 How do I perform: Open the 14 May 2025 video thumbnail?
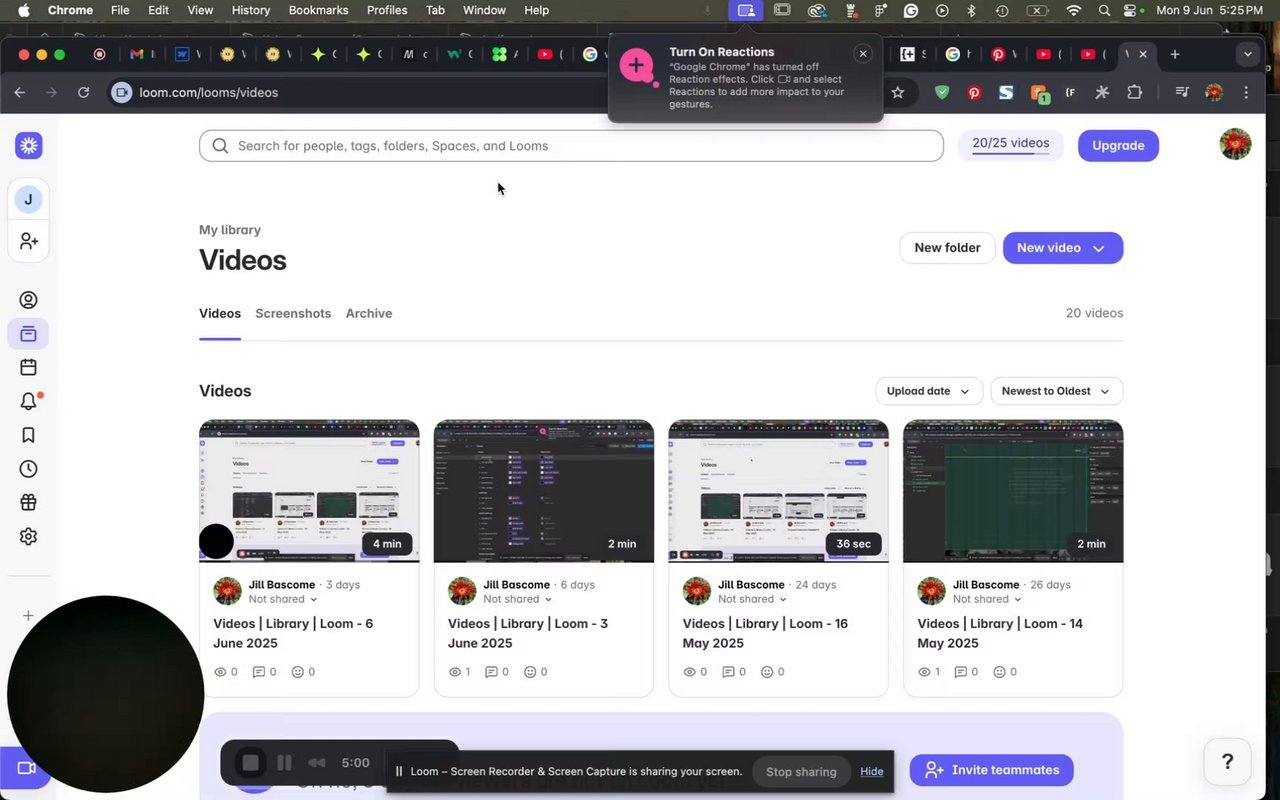pyautogui.click(x=1013, y=491)
